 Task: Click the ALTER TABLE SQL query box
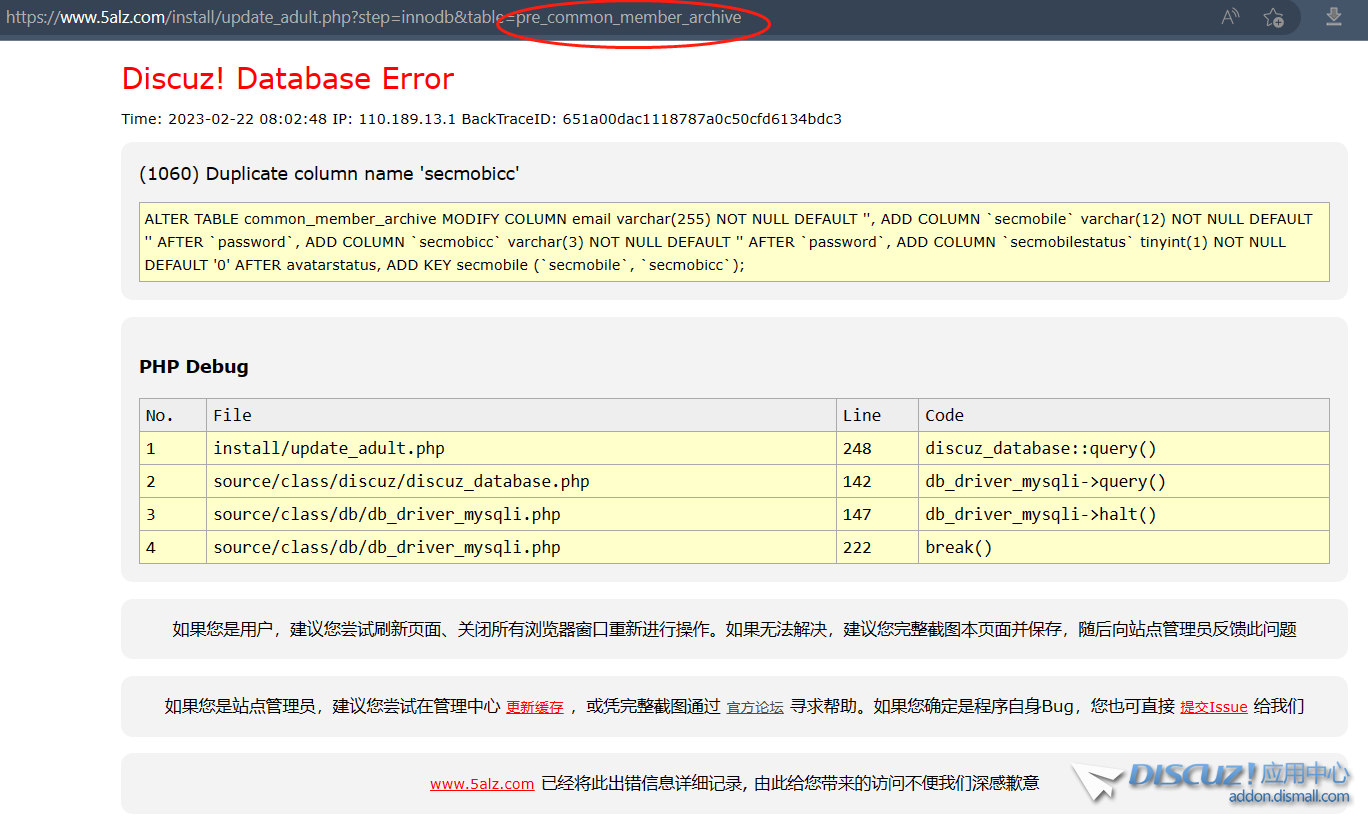pyautogui.click(x=733, y=242)
